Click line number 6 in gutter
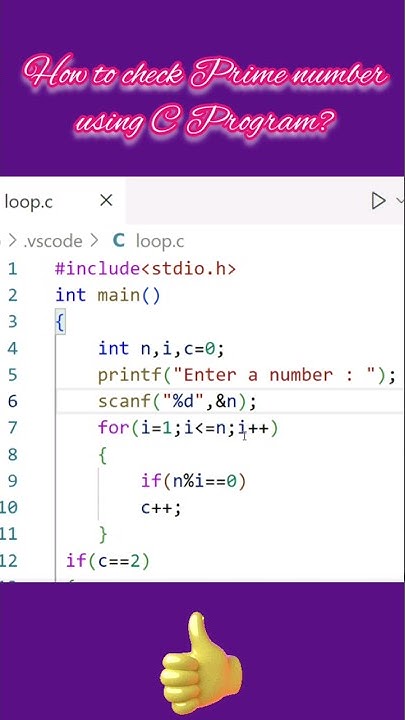The width and height of the screenshot is (405, 720). coord(12,401)
